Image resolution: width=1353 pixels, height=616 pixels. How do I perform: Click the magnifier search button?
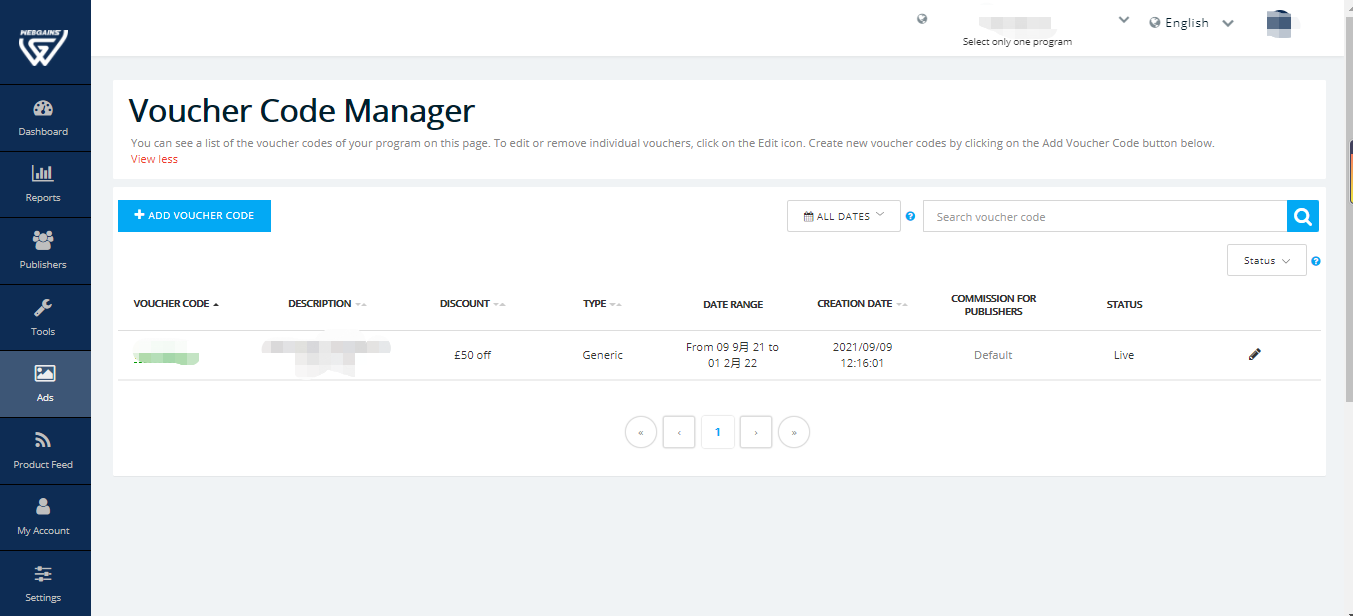(x=1303, y=216)
